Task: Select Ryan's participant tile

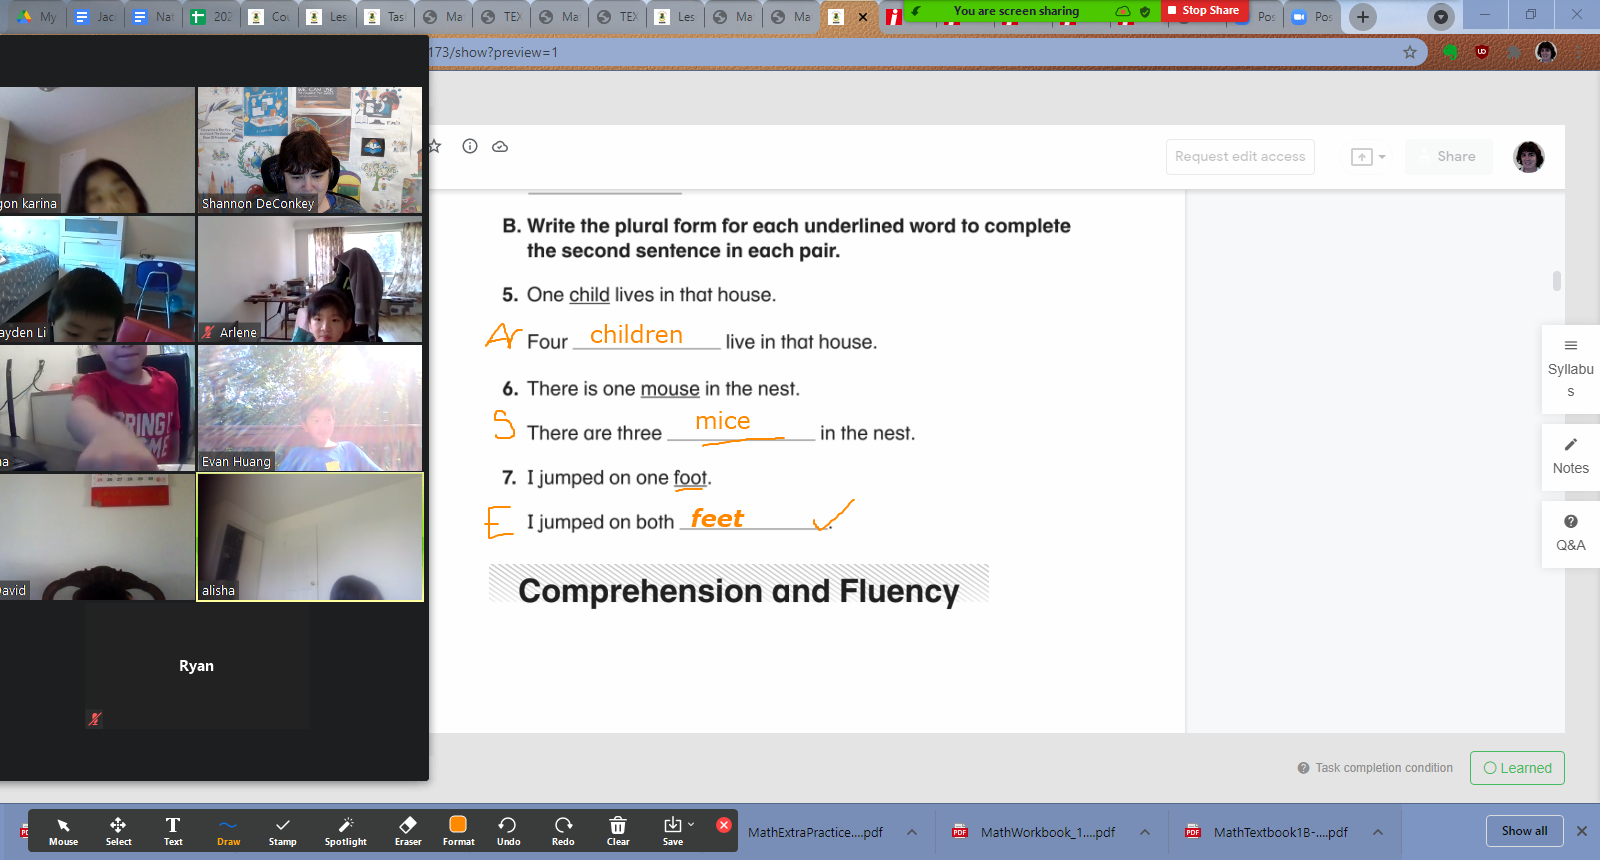Action: pos(197,666)
